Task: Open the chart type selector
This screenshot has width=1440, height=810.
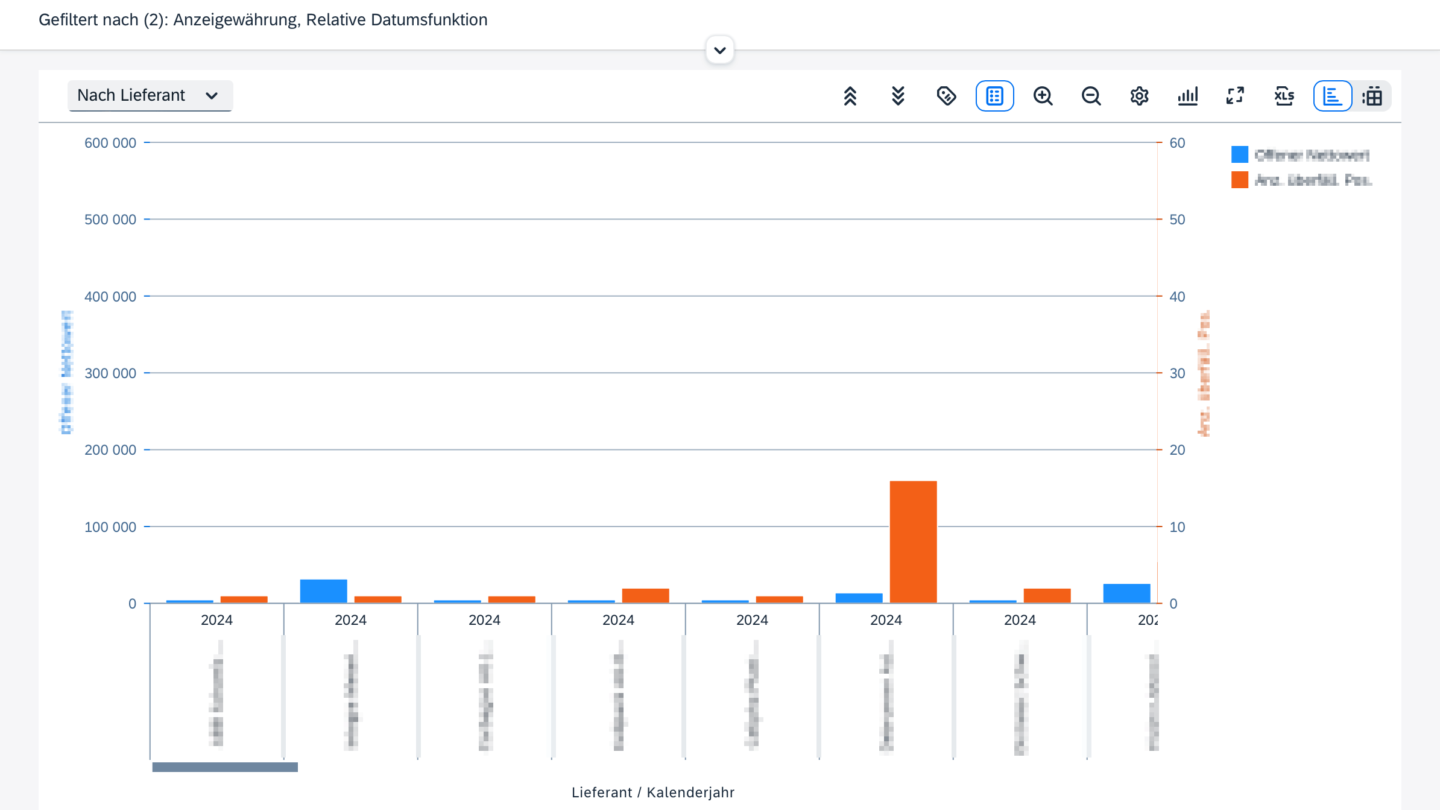Action: pos(1187,96)
